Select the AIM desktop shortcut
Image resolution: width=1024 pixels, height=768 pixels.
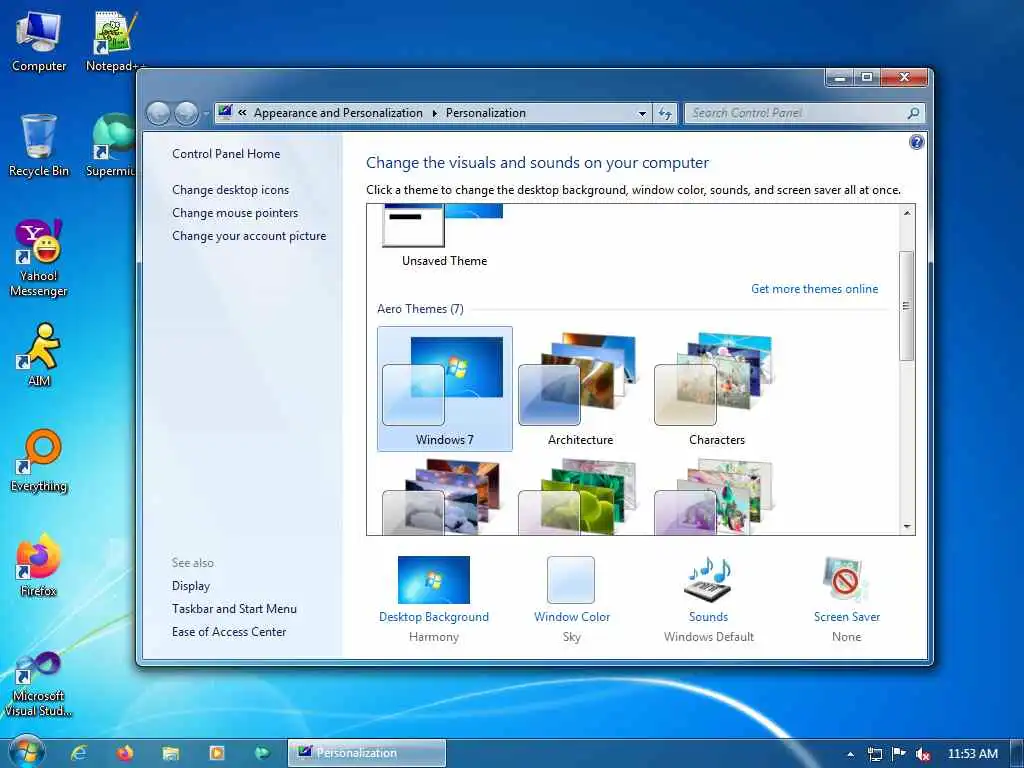click(x=39, y=355)
